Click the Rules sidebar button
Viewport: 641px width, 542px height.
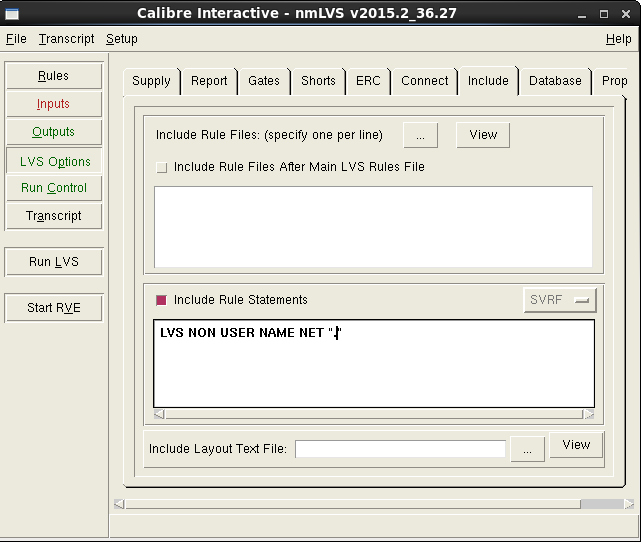[x=54, y=76]
